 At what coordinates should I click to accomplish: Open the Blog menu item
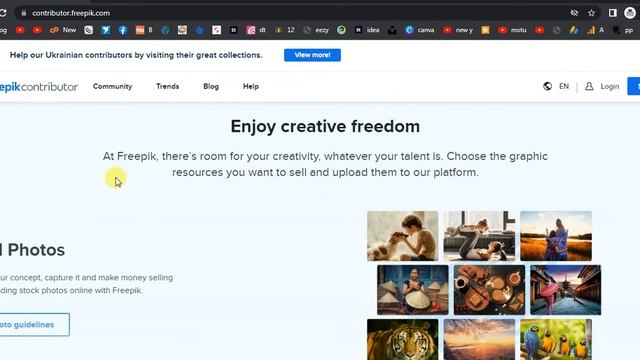tap(211, 86)
